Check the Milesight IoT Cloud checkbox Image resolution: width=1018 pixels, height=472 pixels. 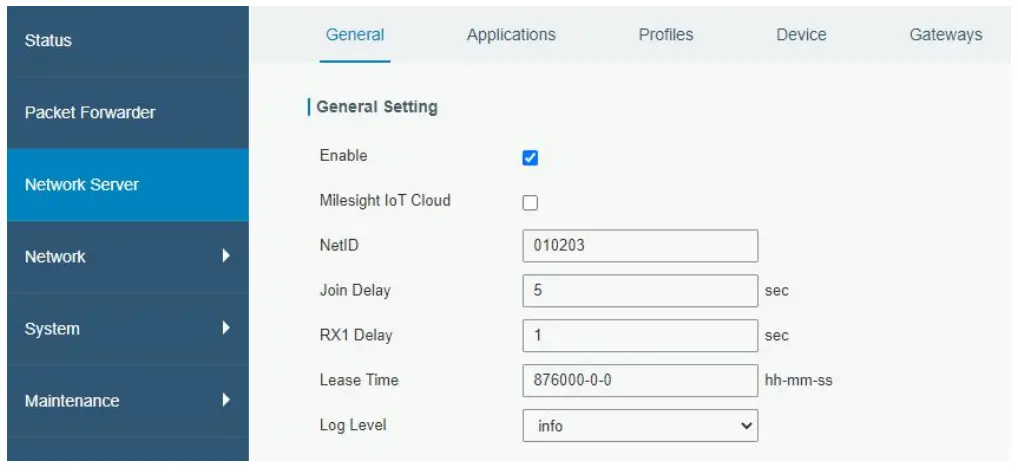(x=530, y=203)
